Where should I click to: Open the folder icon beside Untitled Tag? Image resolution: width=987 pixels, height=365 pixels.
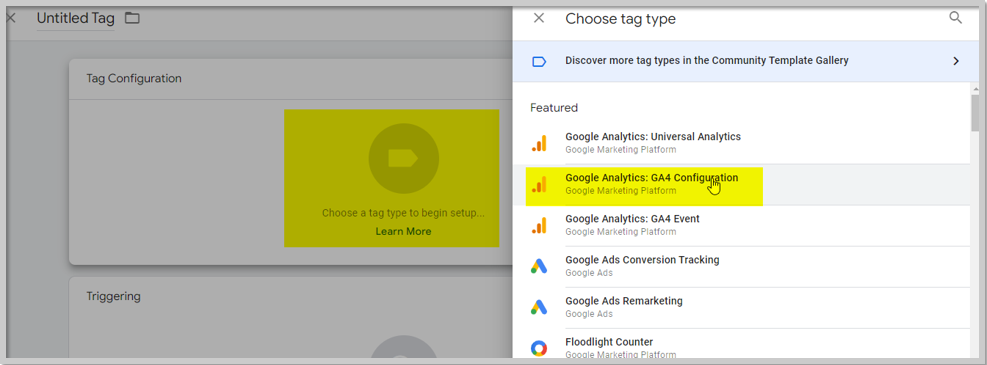[132, 18]
